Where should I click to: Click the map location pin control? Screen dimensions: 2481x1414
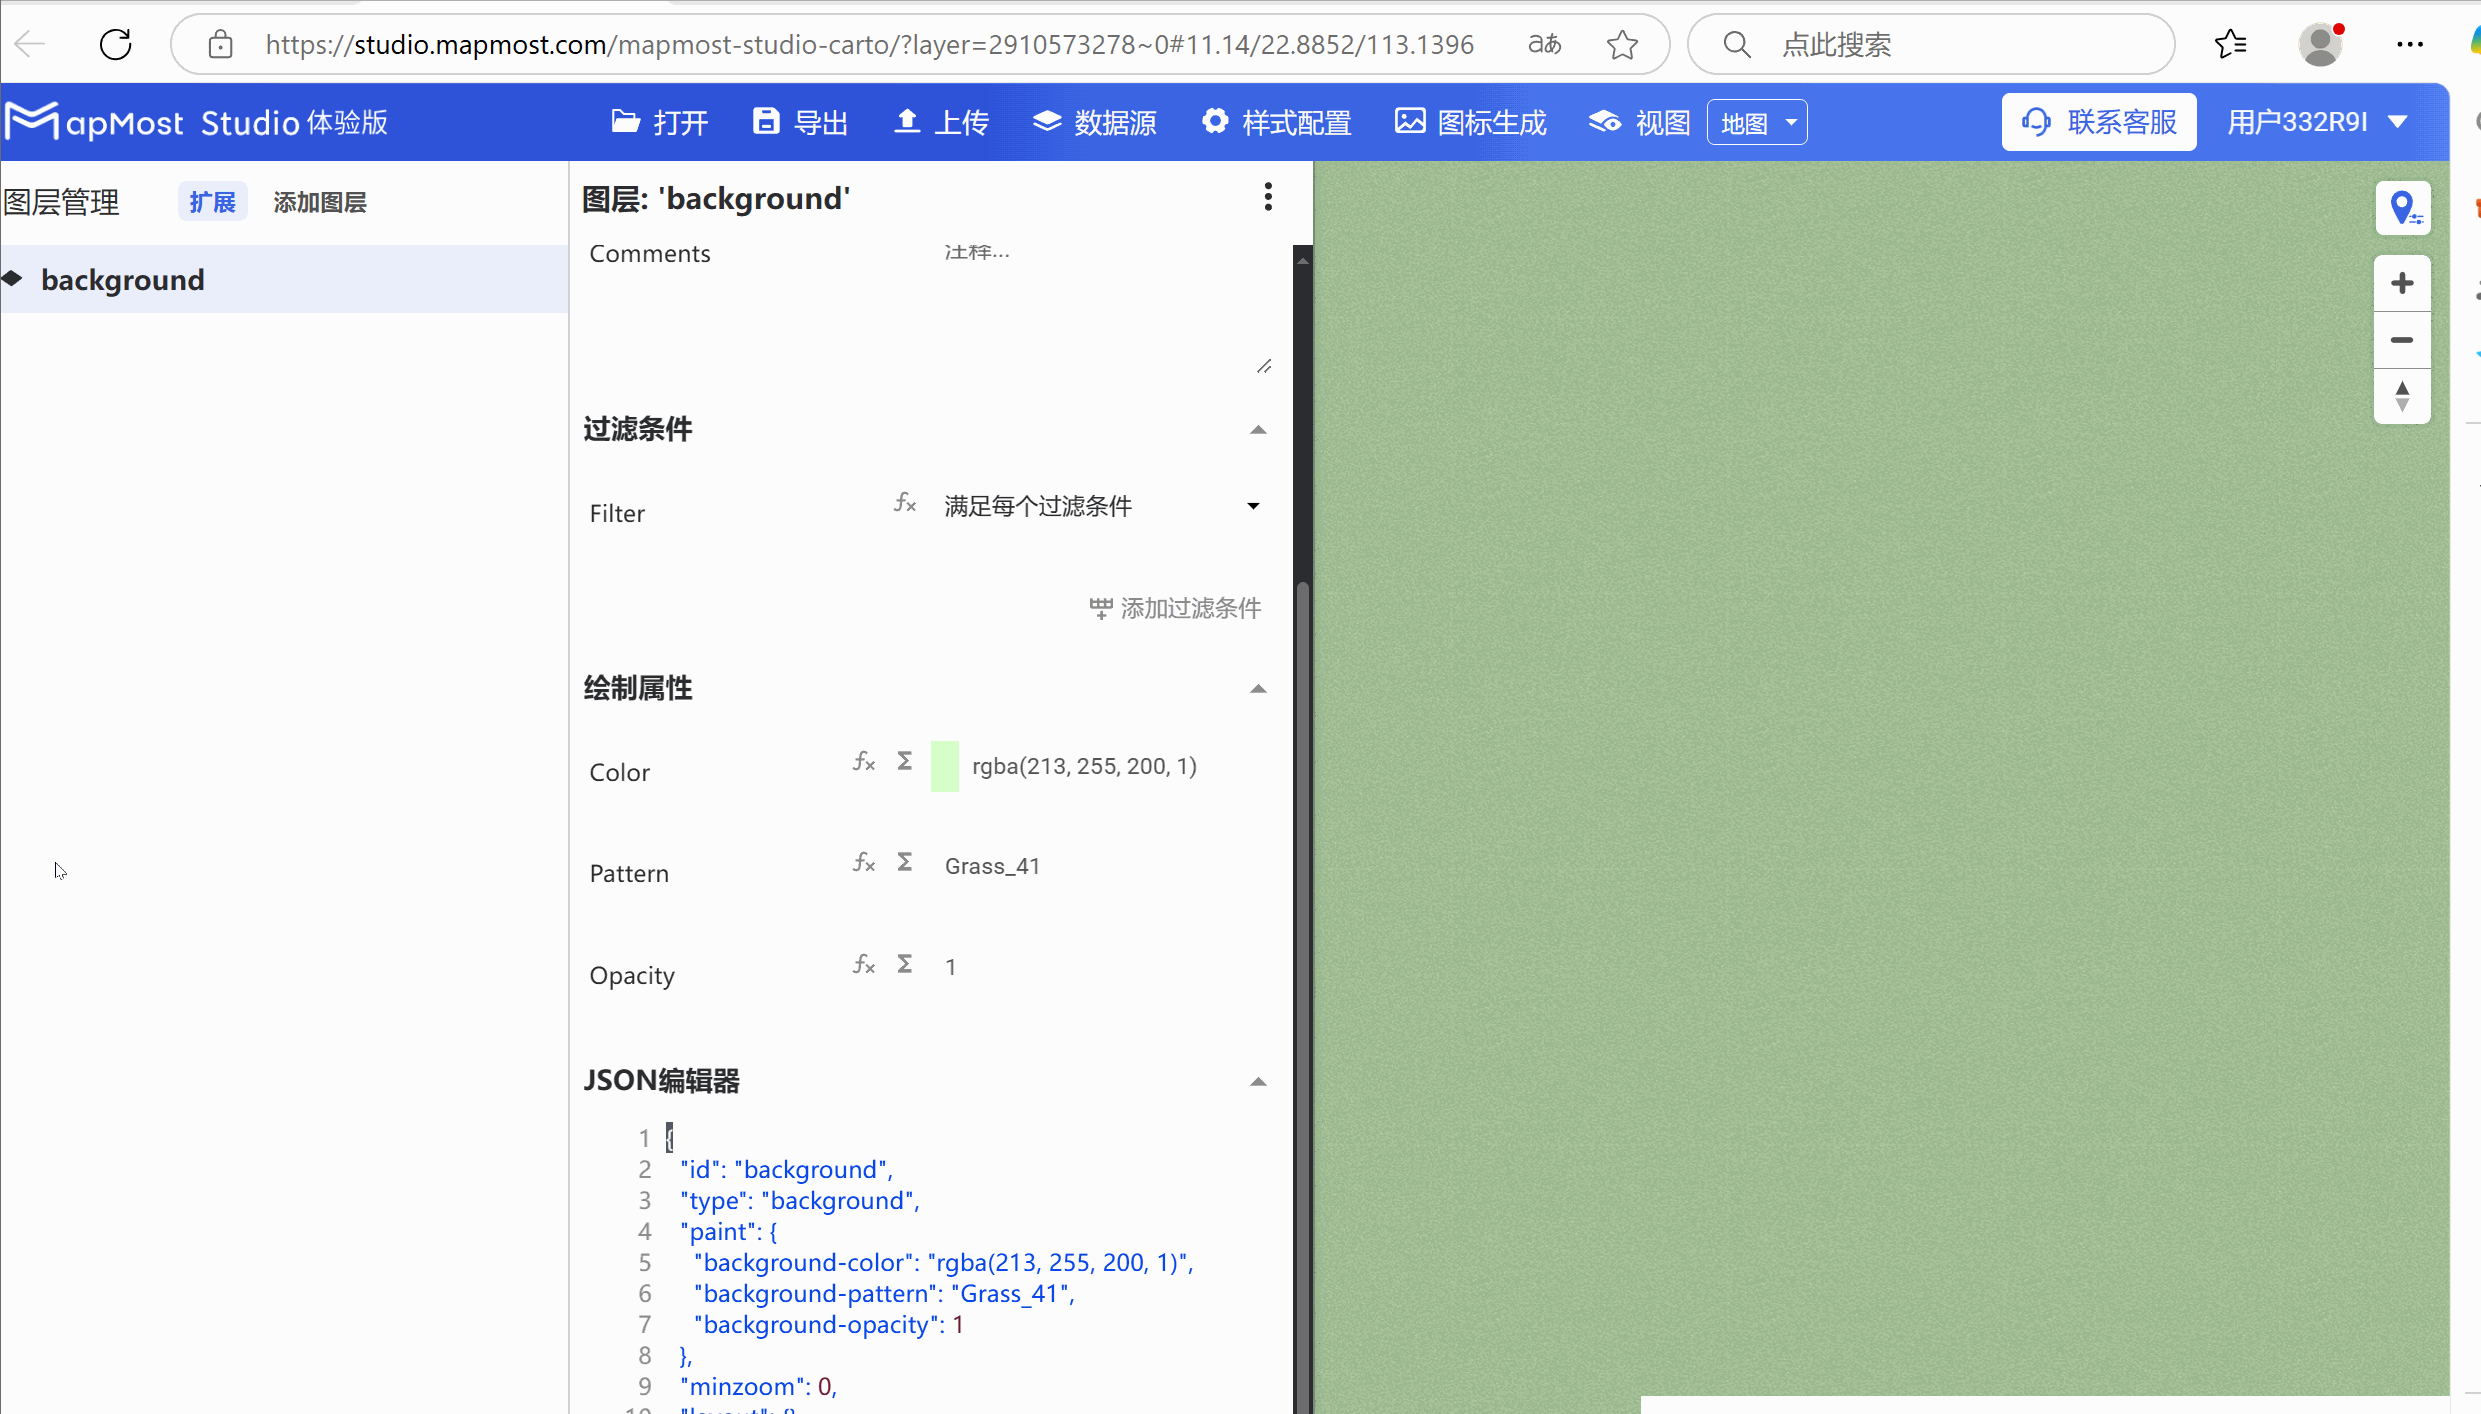tap(2404, 208)
